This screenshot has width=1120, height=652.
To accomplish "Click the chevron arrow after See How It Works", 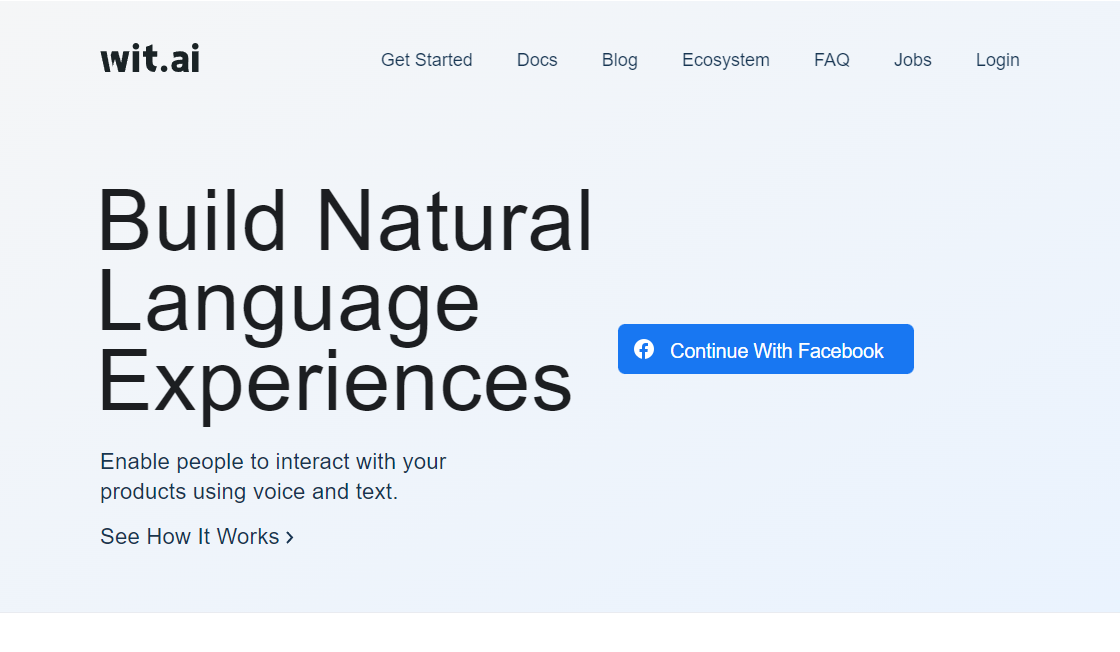I will point(290,537).
